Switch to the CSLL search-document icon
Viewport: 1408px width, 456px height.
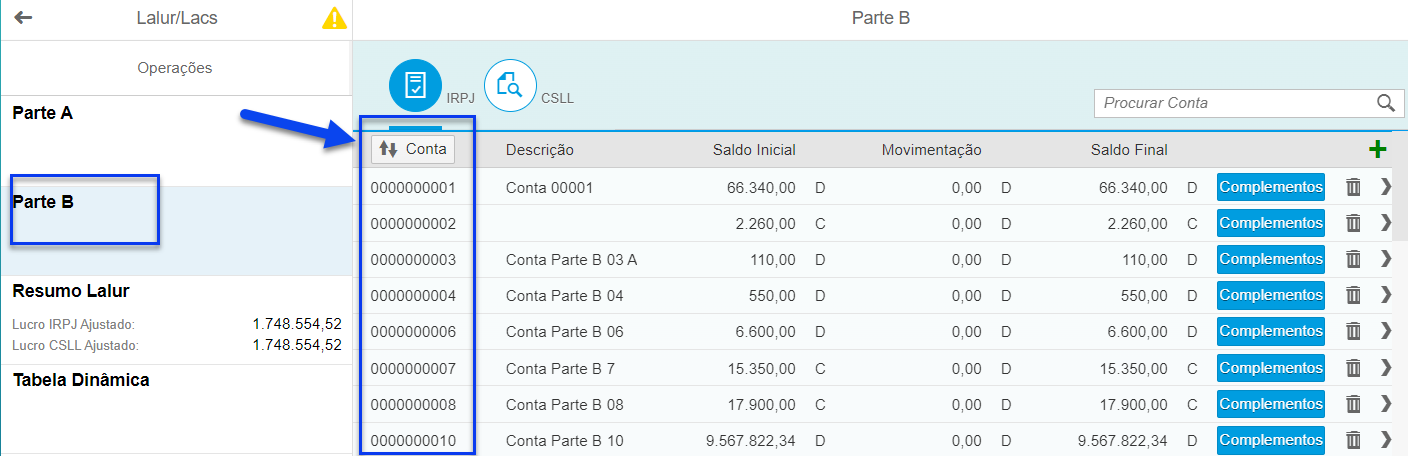click(x=510, y=85)
